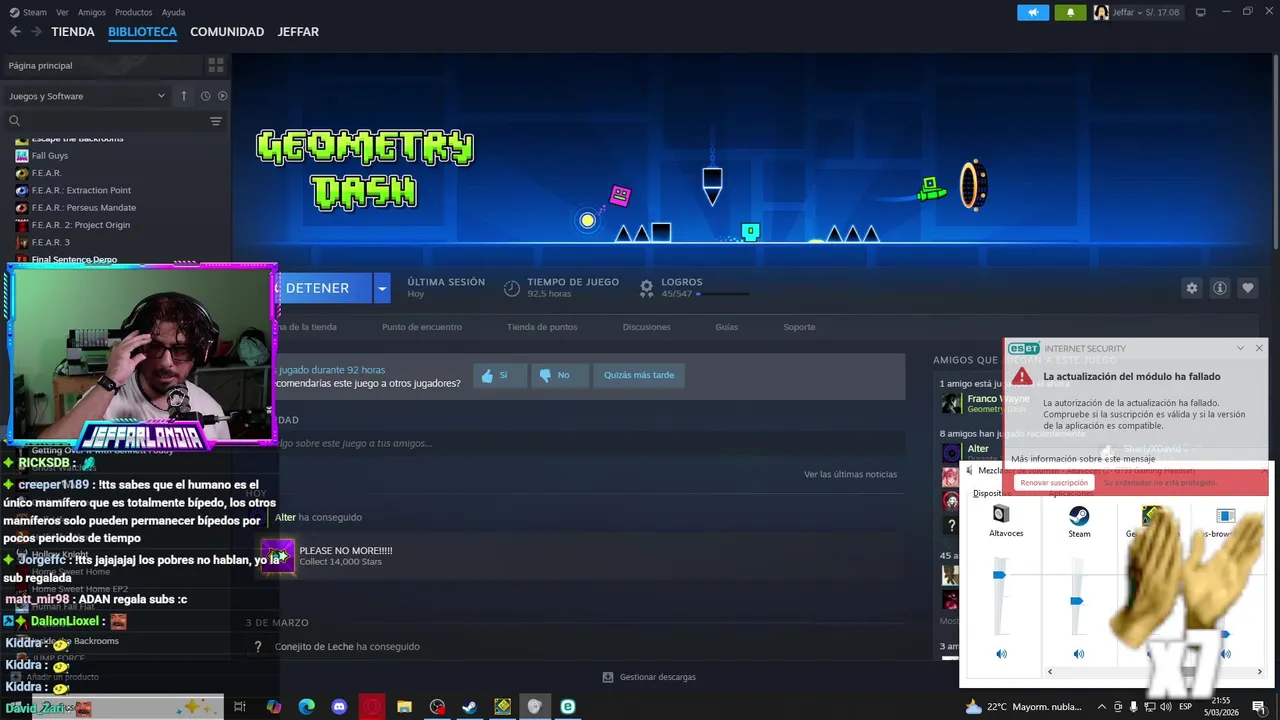Go to the TIENDA tab
Viewport: 1280px width, 720px height.
click(73, 32)
